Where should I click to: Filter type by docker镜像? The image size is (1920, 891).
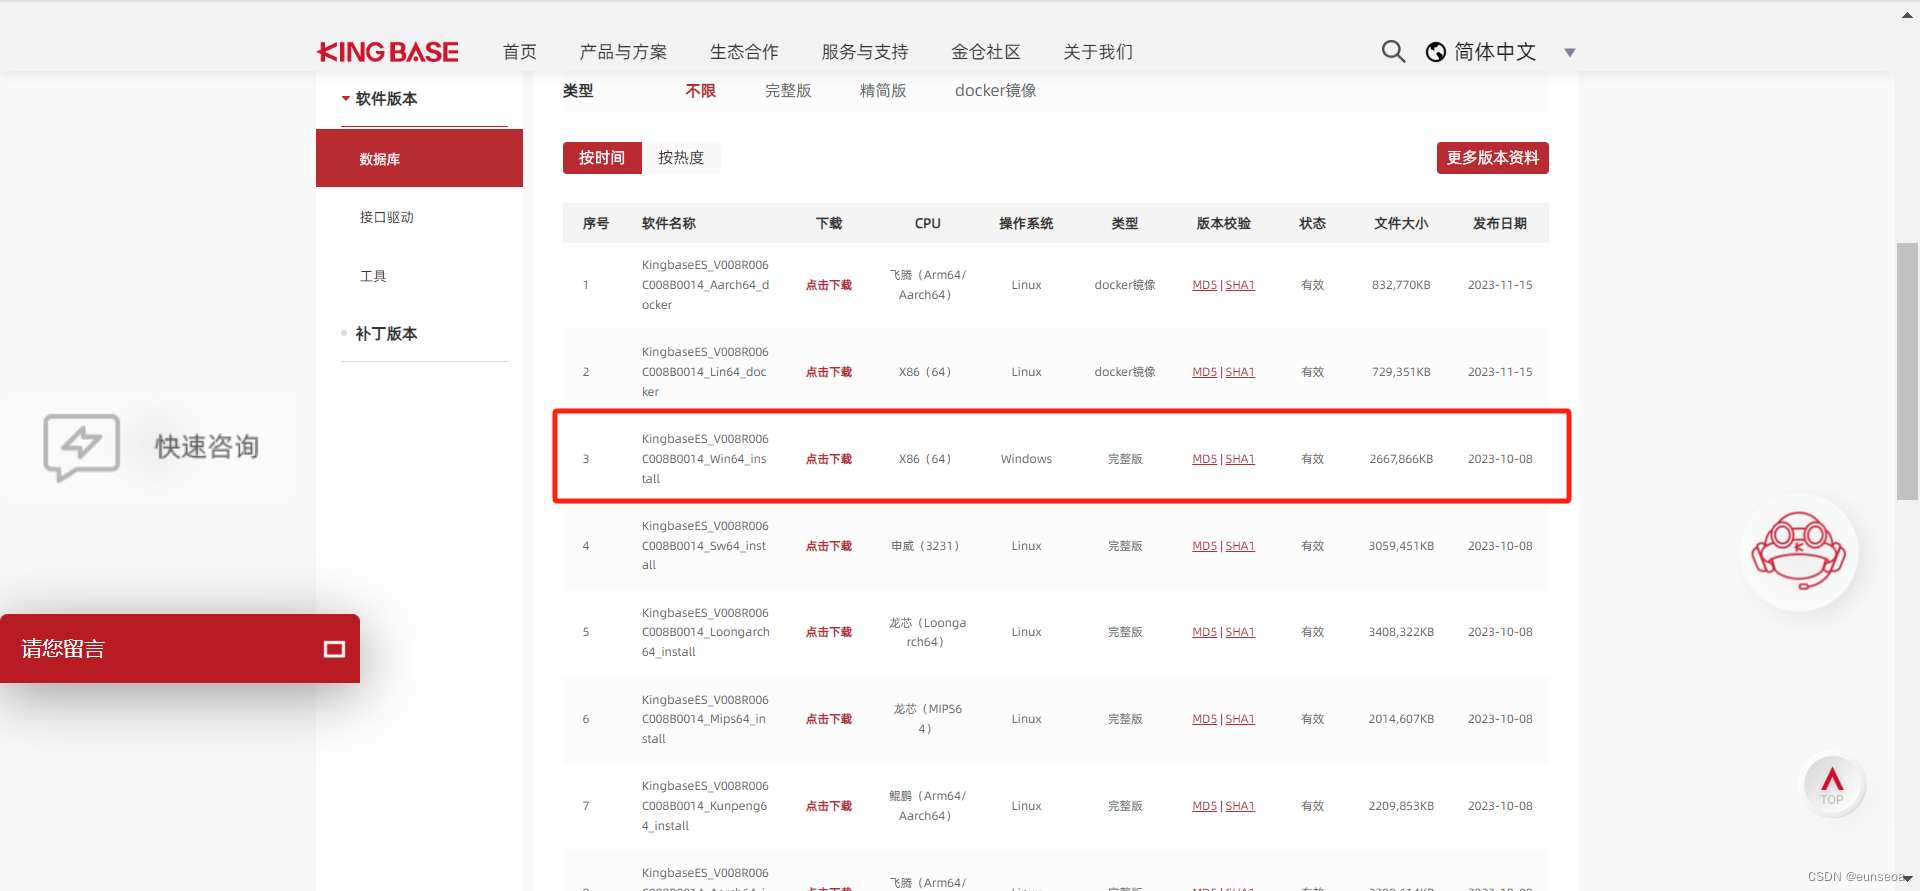996,91
